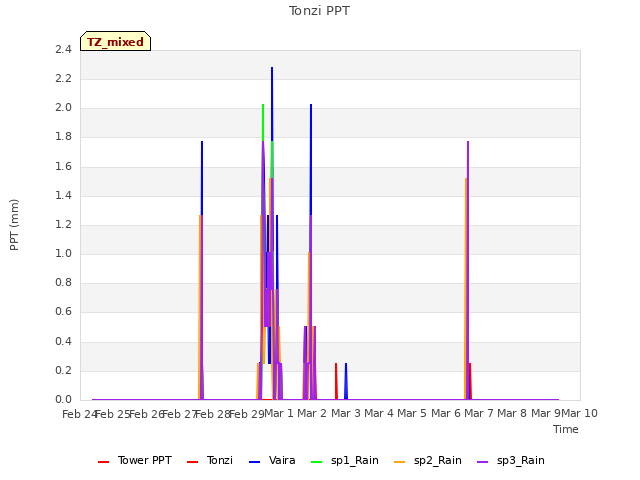Click the Mar 1 x-axis date label

coord(279,413)
